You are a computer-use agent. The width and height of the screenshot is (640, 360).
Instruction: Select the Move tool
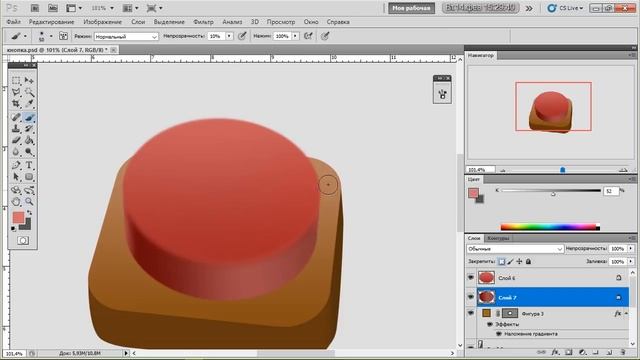[29, 80]
